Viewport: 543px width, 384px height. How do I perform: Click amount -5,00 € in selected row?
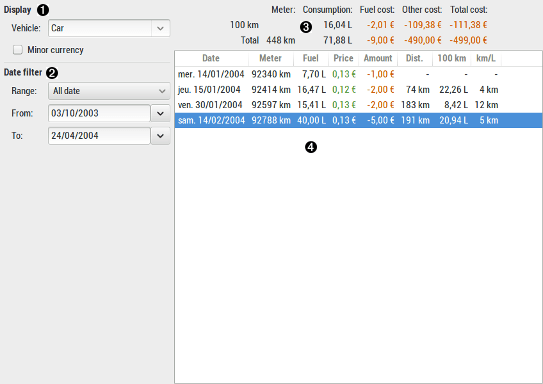click(381, 120)
